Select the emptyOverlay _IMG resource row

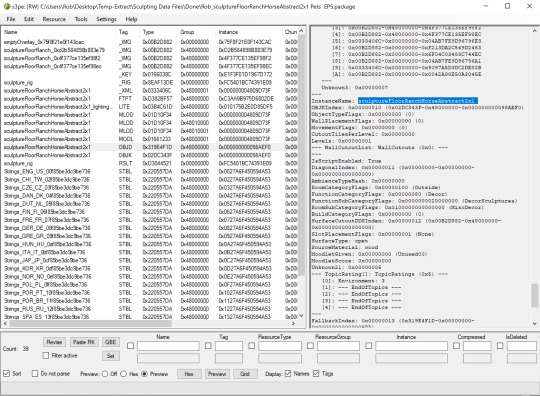(150, 42)
